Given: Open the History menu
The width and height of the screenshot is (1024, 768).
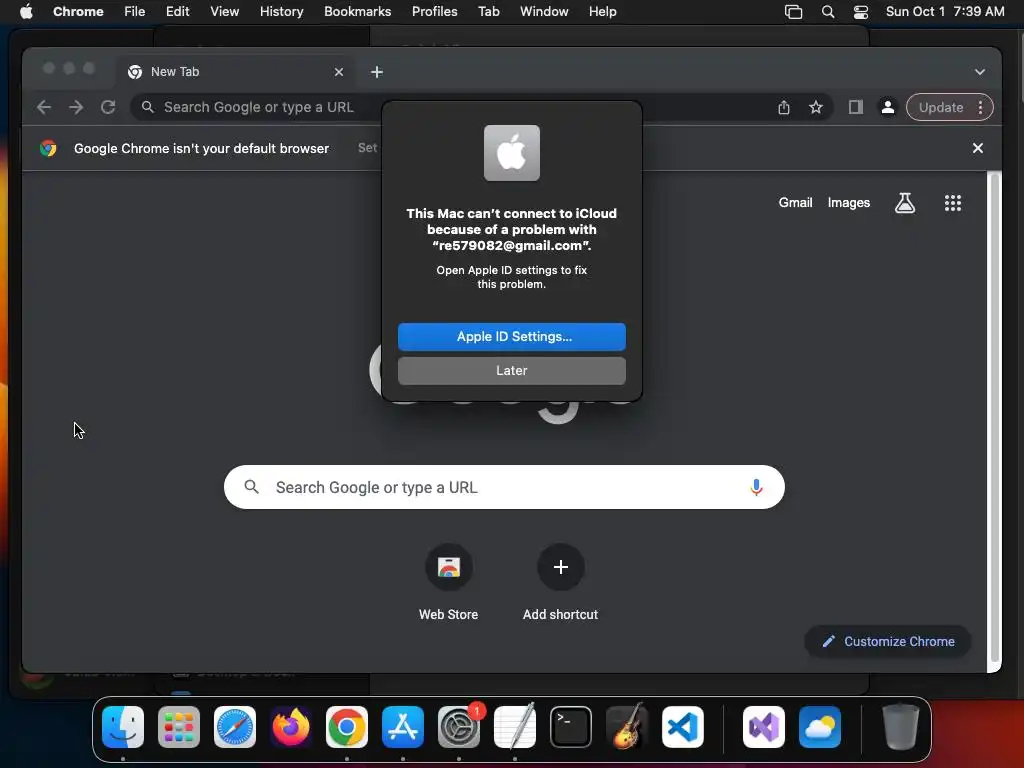Looking at the screenshot, I should coord(281,11).
